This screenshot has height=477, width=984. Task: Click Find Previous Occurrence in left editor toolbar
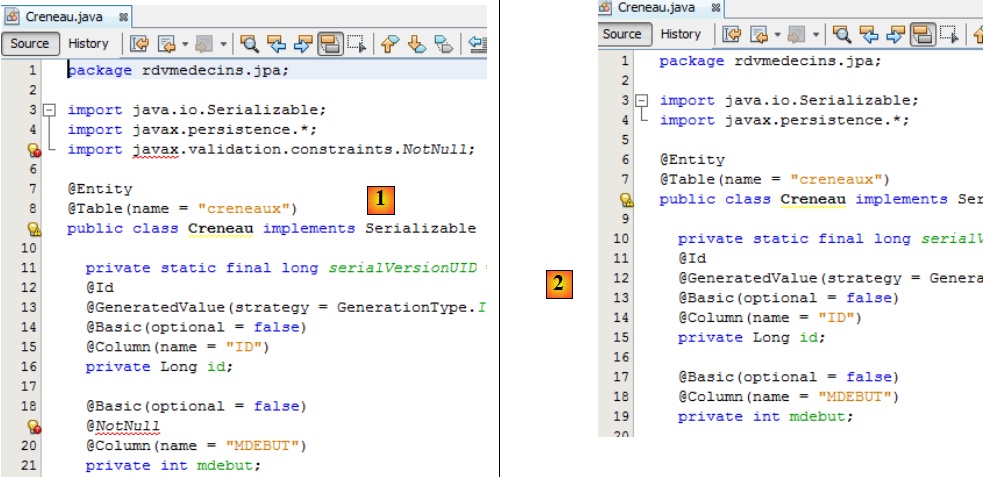[x=276, y=44]
